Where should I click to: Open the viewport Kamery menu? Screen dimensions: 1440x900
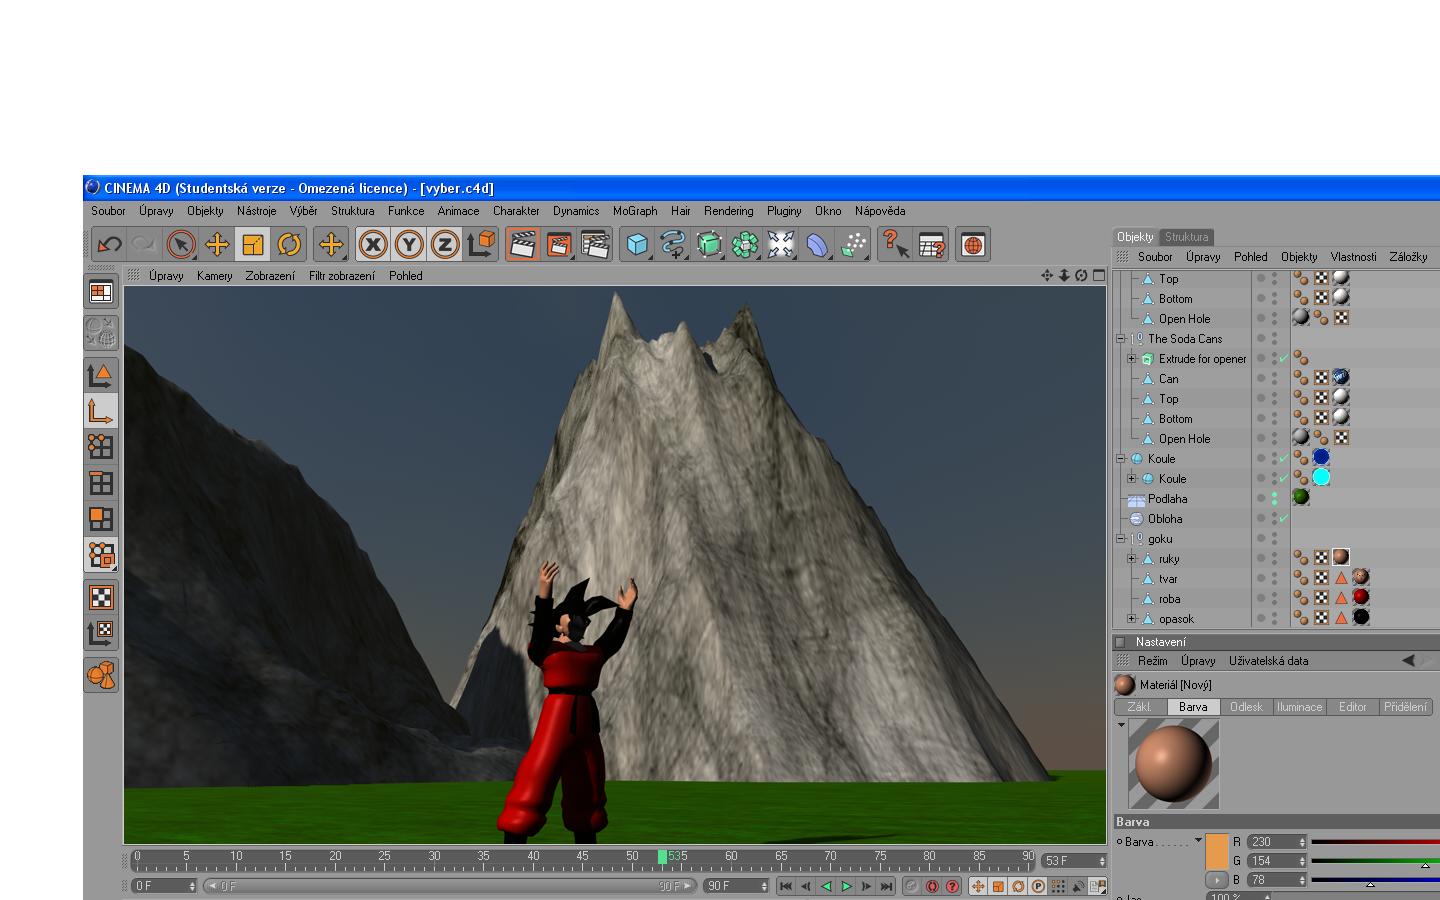point(214,276)
